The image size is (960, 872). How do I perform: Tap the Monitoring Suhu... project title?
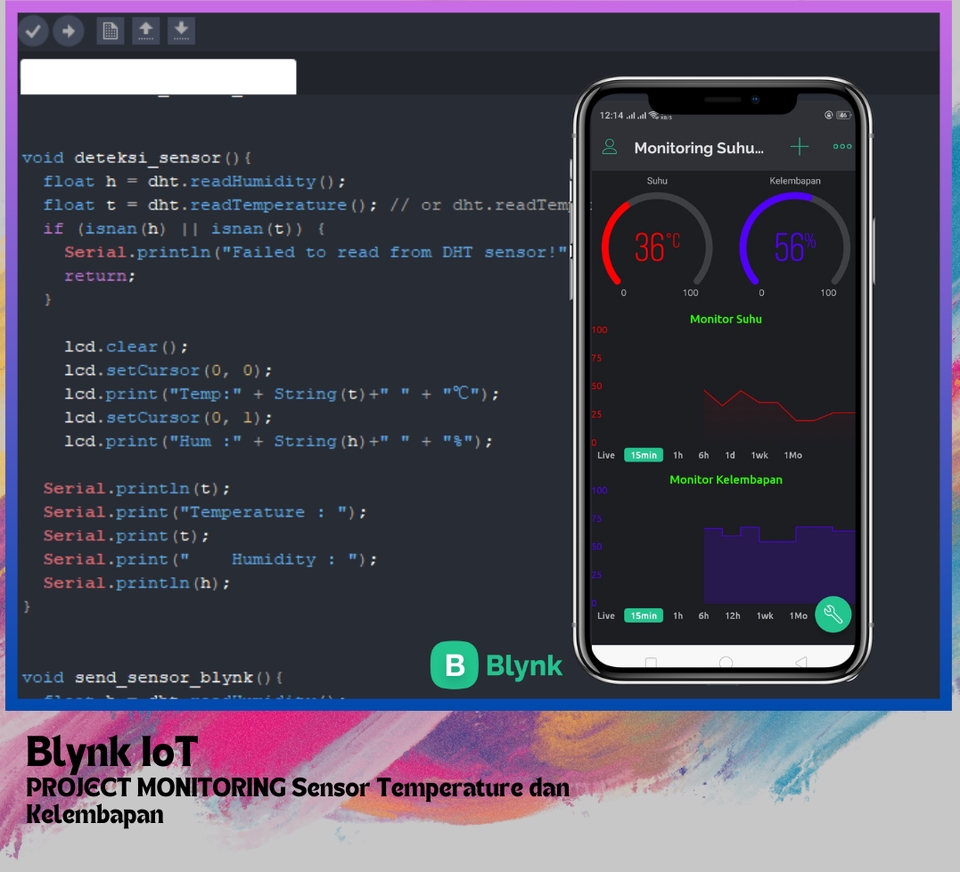[699, 148]
